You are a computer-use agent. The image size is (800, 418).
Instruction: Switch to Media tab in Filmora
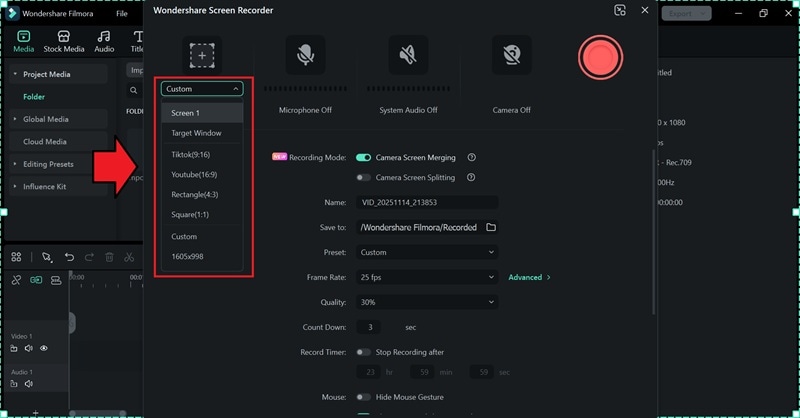[x=23, y=41]
